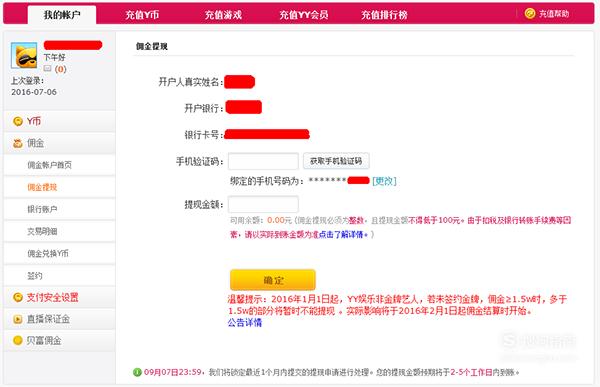Image resolution: width=600 pixels, height=387 pixels.
Task: Open the 充值帮助 help link
Action: pyautogui.click(x=554, y=14)
